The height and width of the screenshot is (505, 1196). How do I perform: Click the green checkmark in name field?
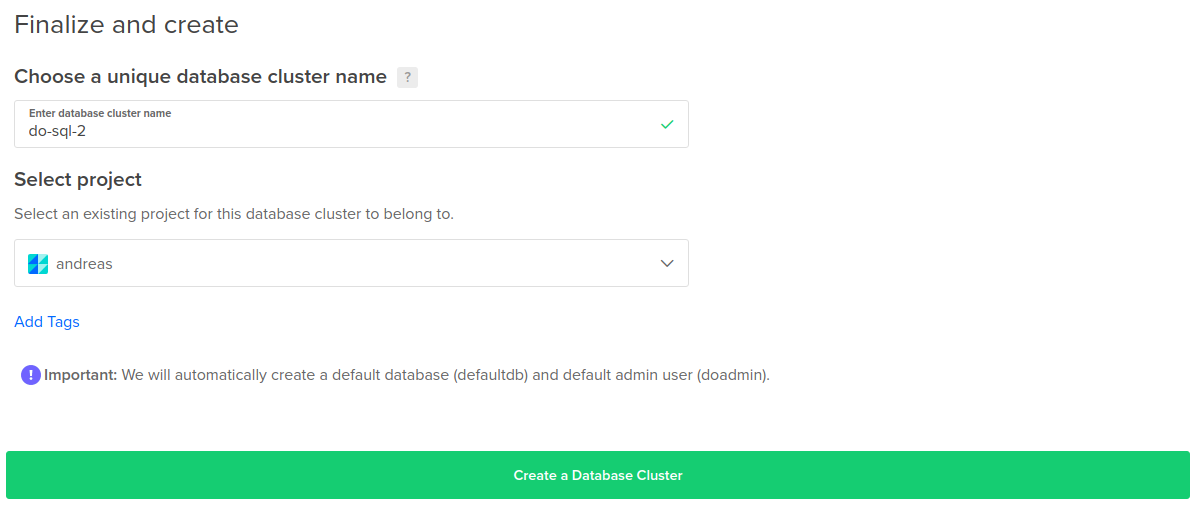(667, 124)
